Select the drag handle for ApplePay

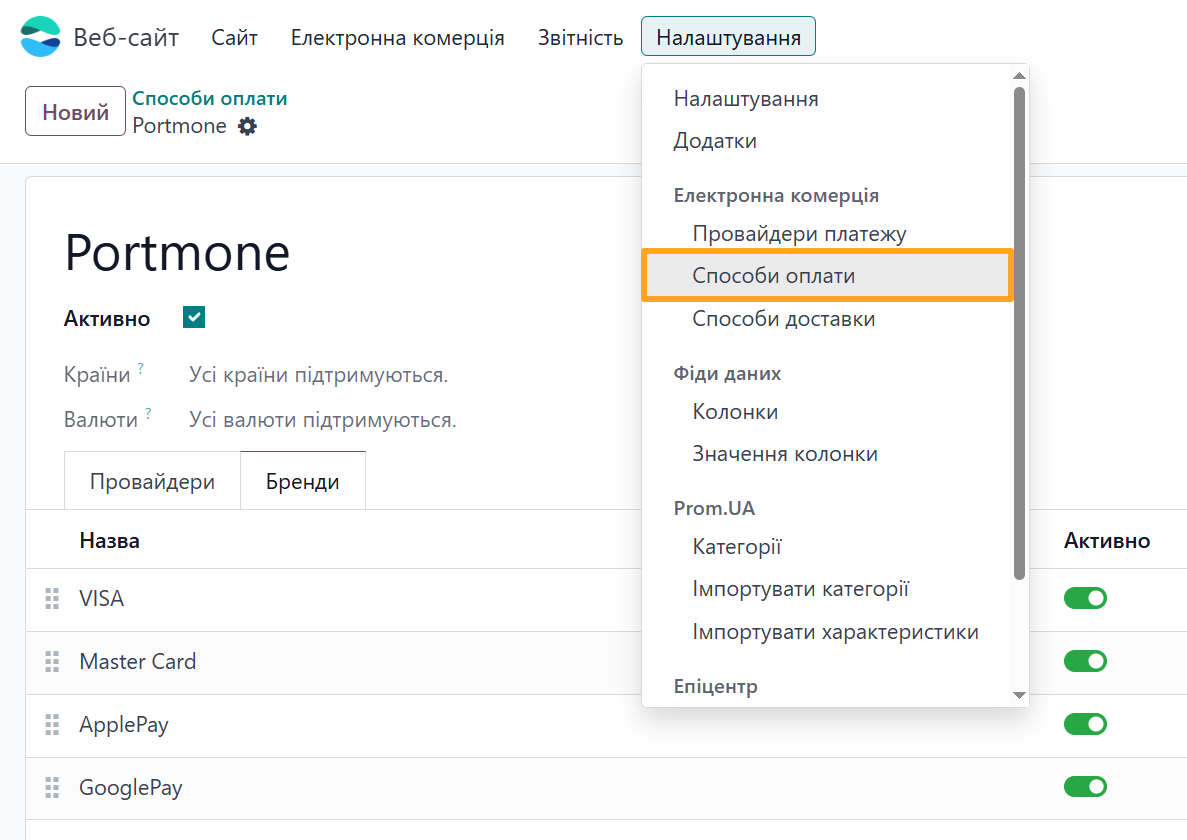pos(51,724)
